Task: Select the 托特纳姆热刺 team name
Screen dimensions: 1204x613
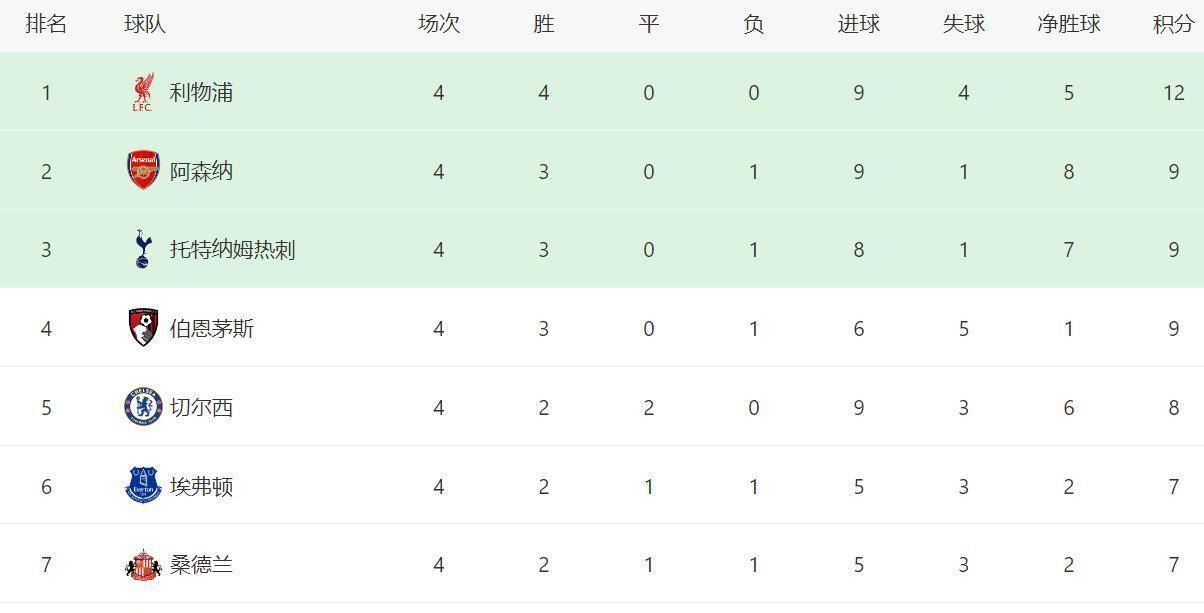Action: pyautogui.click(x=232, y=249)
